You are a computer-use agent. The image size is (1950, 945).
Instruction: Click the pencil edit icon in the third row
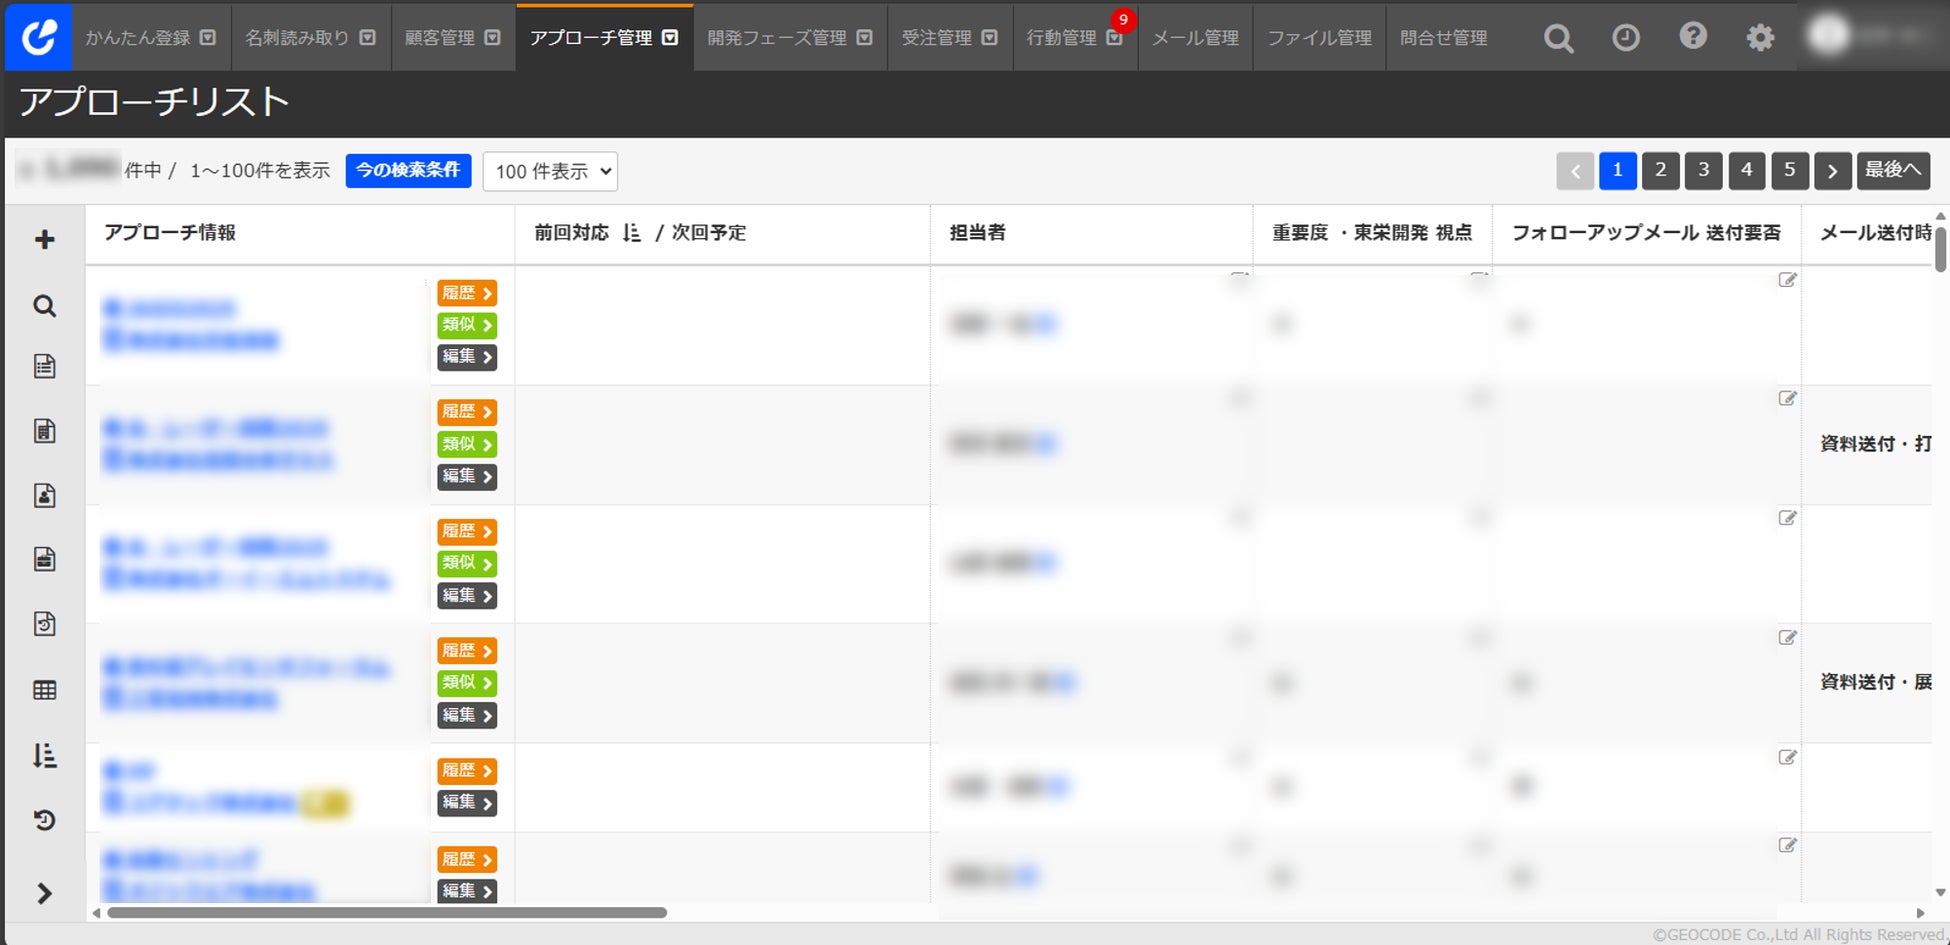(1787, 518)
